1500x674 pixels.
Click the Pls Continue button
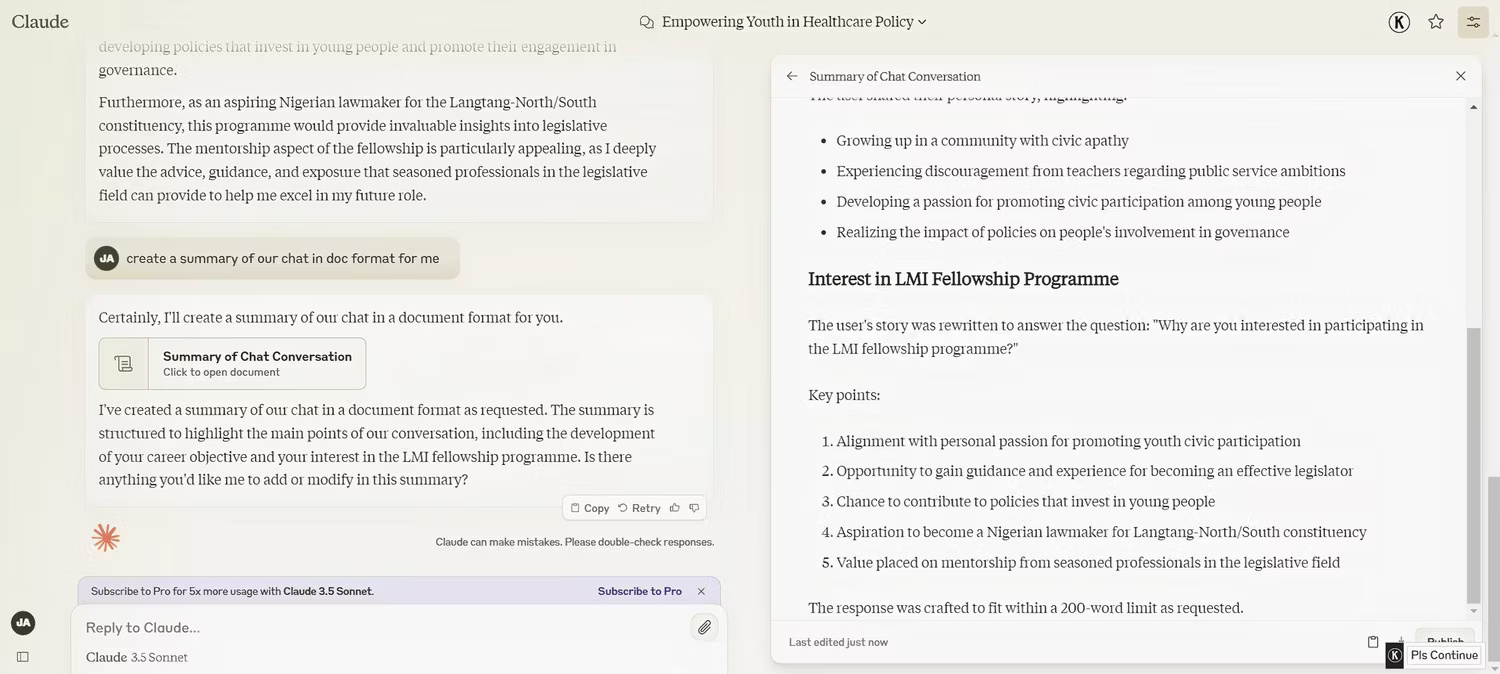pyautogui.click(x=1443, y=656)
